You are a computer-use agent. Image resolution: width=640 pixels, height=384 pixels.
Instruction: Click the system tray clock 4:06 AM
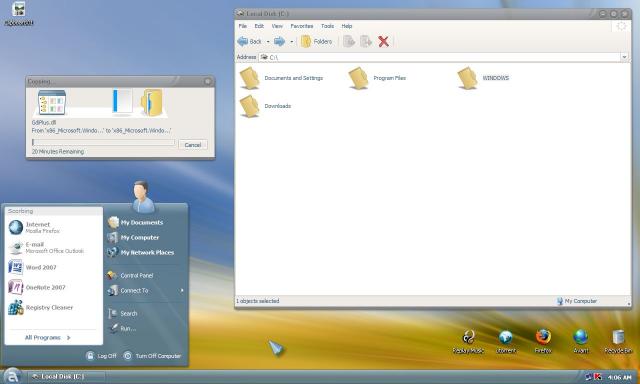pyautogui.click(x=619, y=377)
